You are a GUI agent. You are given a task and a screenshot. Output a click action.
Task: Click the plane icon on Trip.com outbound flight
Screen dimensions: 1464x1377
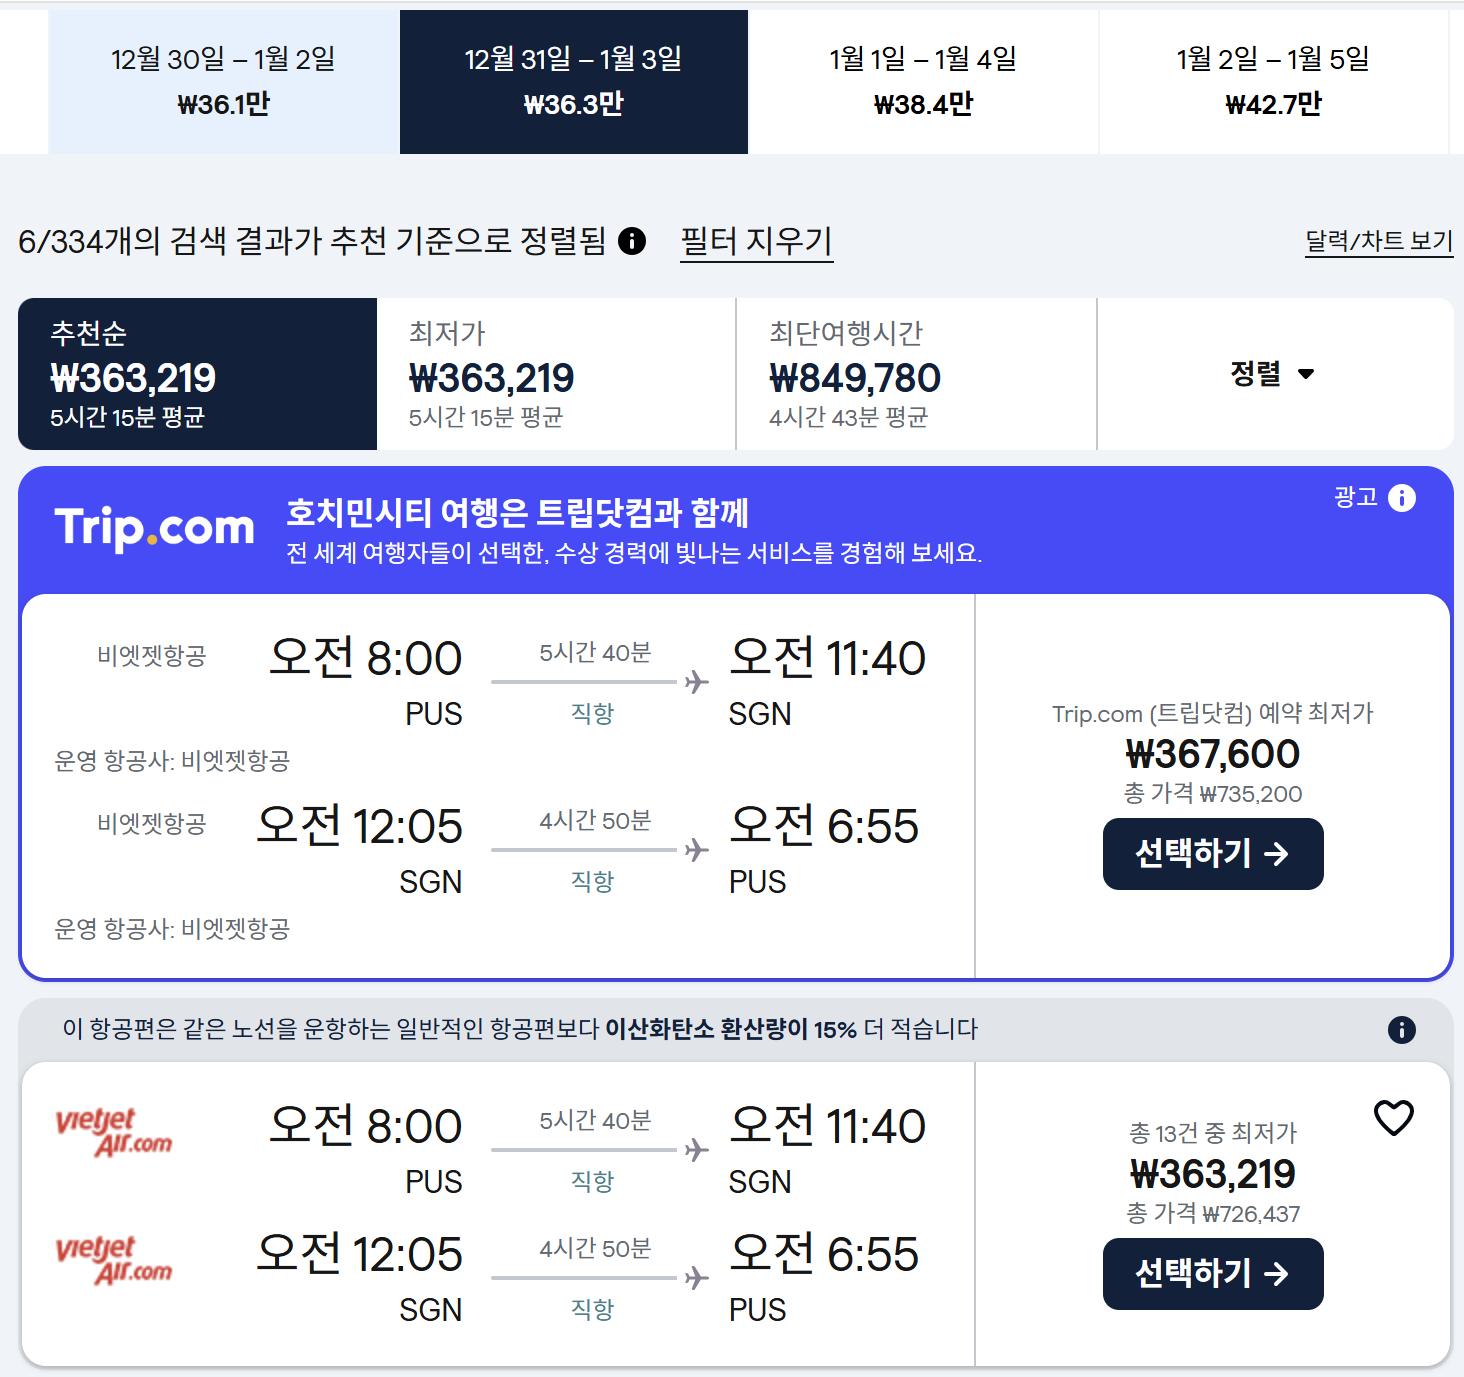point(696,682)
